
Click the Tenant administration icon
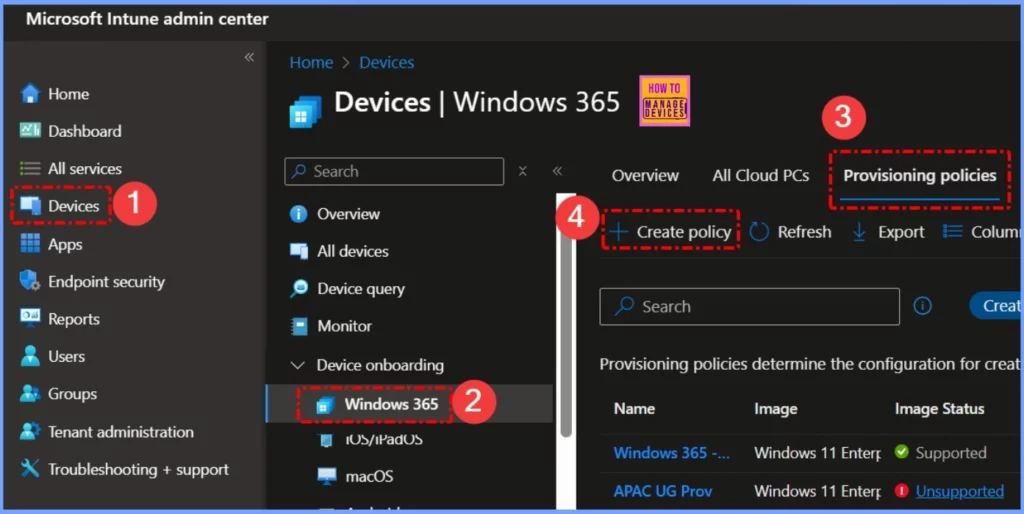(30, 431)
